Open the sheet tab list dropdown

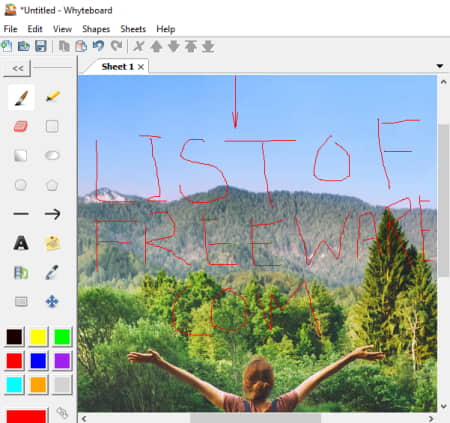tap(440, 66)
